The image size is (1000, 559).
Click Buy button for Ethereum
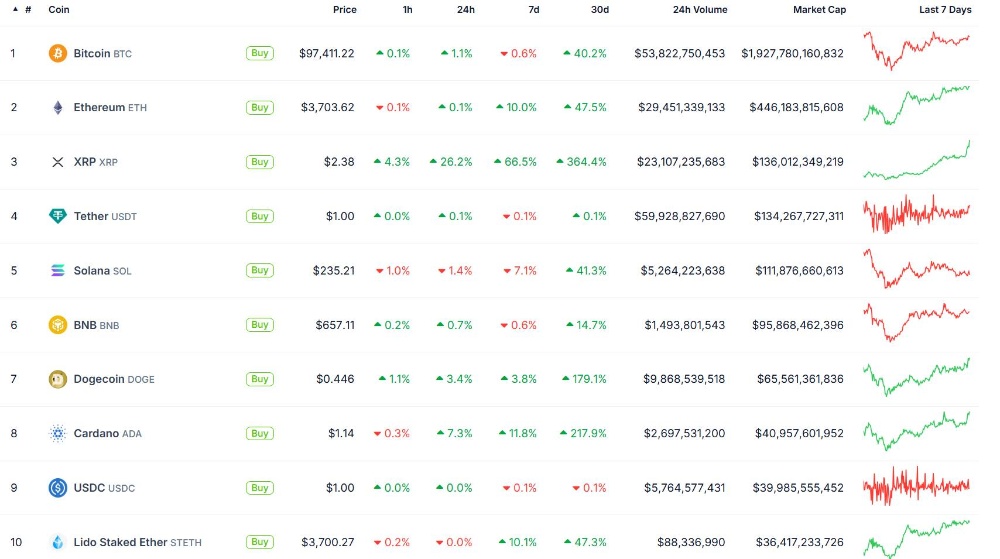[260, 107]
